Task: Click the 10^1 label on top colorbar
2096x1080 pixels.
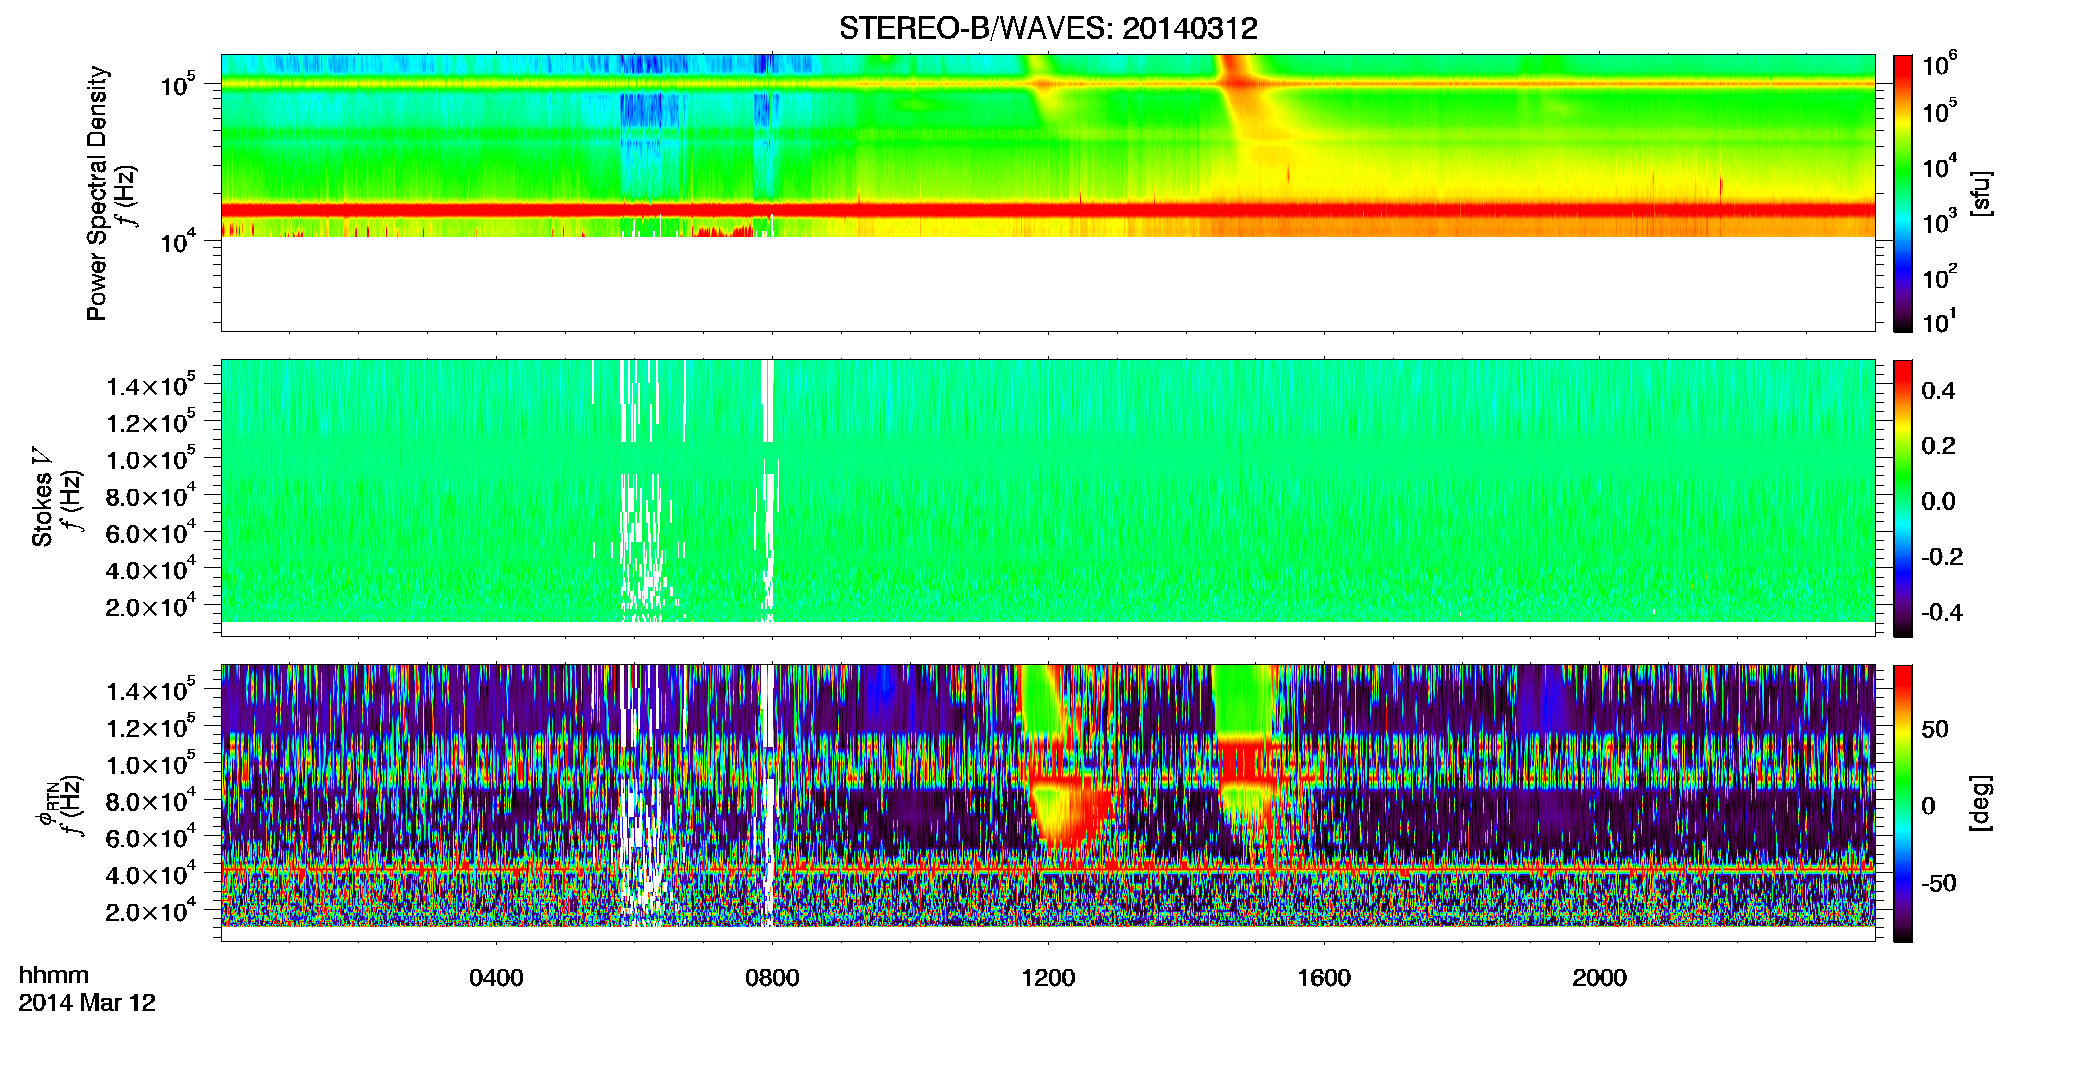Action: [x=1940, y=322]
